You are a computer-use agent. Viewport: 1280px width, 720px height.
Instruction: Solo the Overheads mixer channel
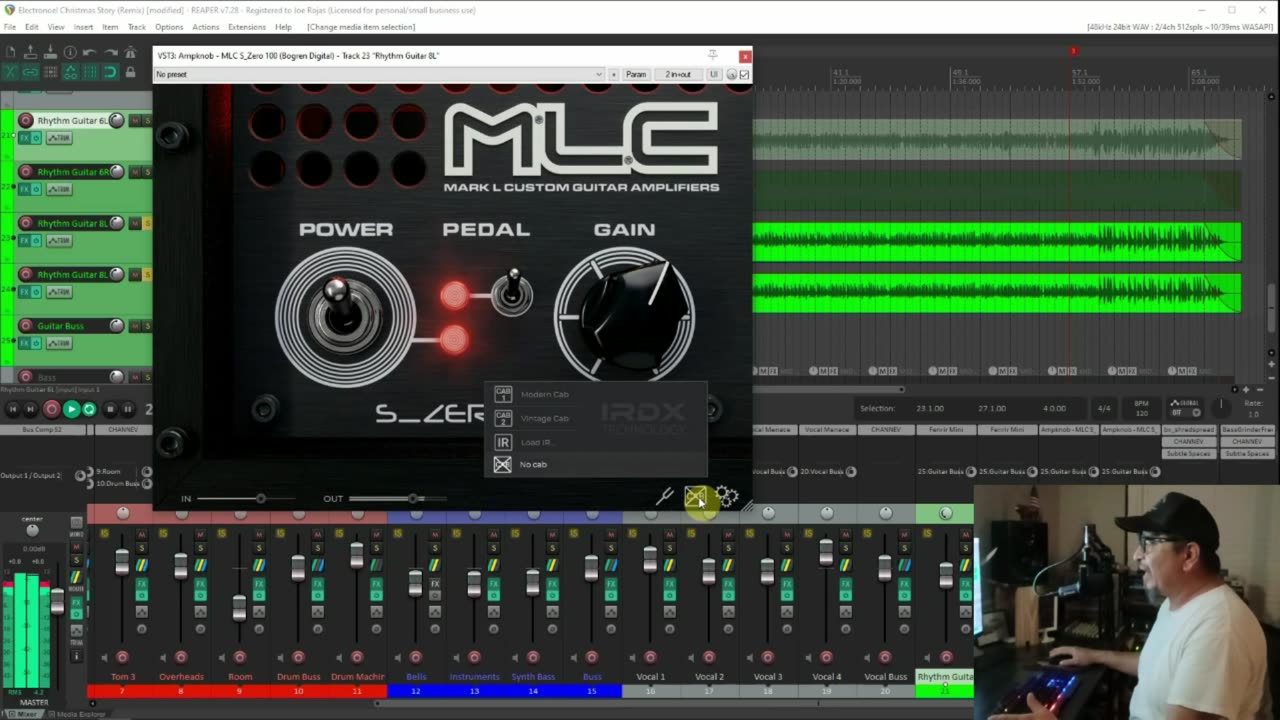(200, 548)
